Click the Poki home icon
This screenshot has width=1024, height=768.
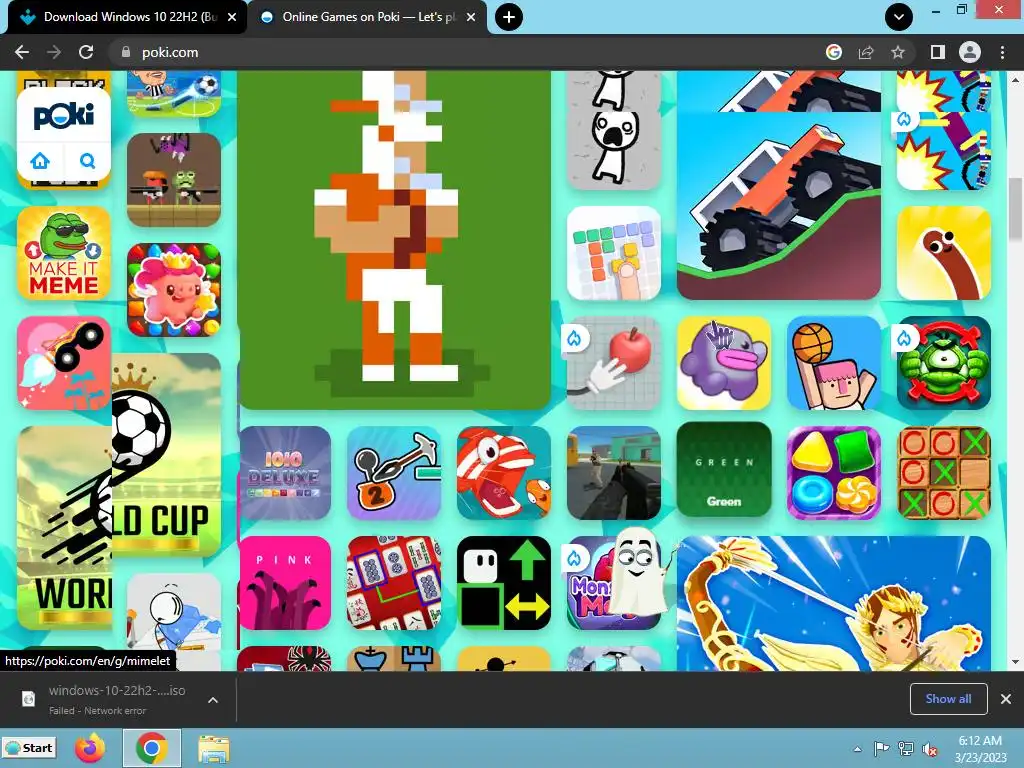coord(40,160)
